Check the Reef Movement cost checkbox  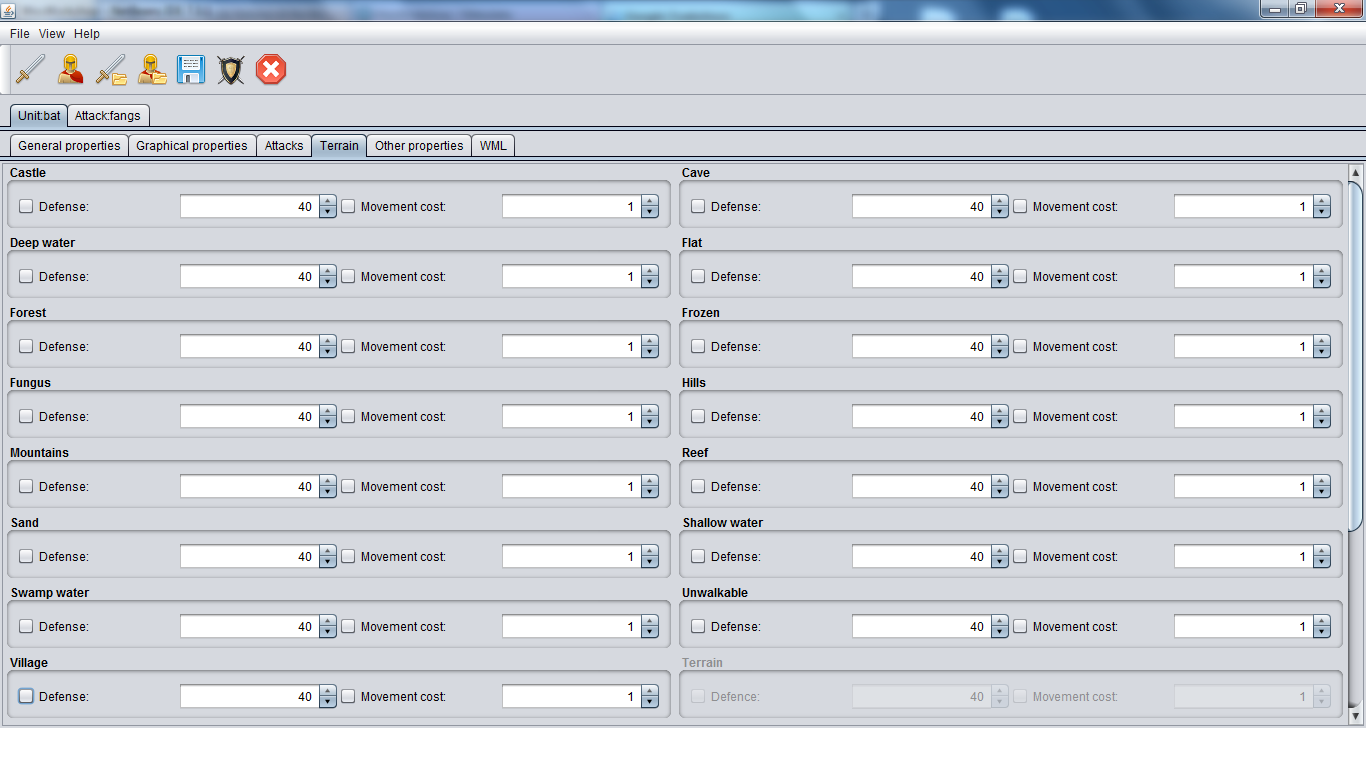(x=1020, y=487)
